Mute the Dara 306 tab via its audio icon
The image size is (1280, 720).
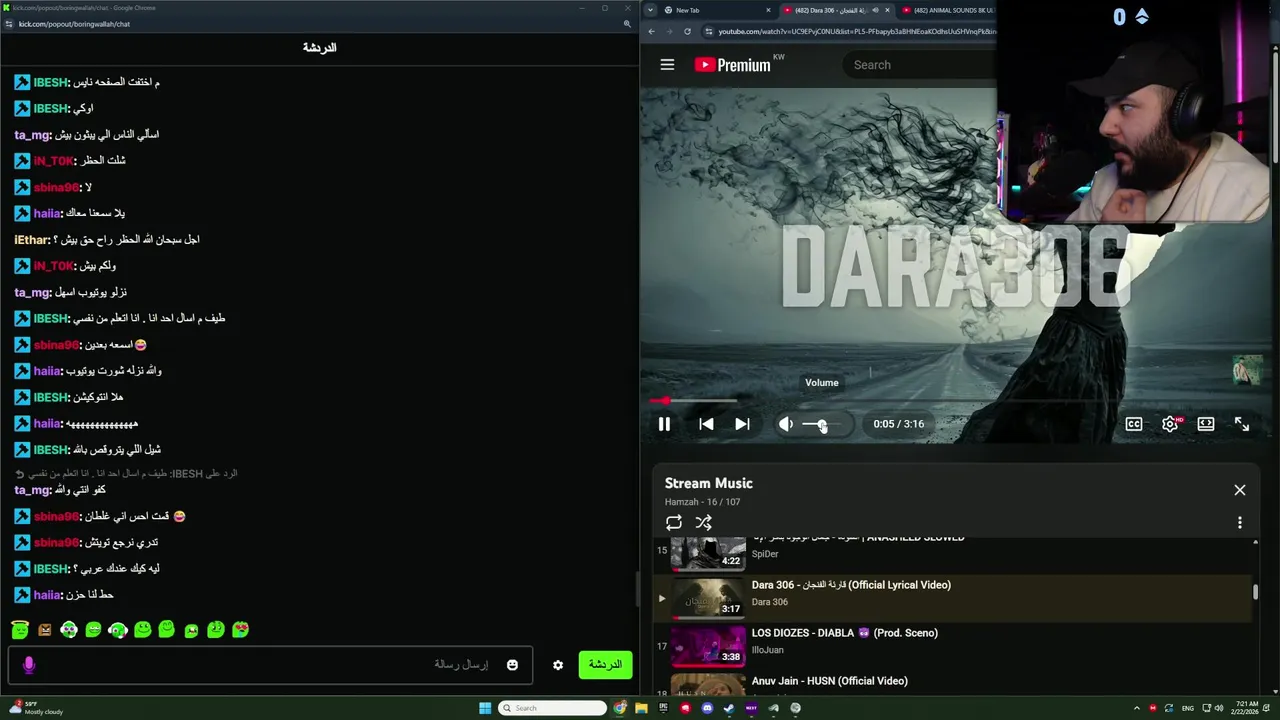pos(875,10)
